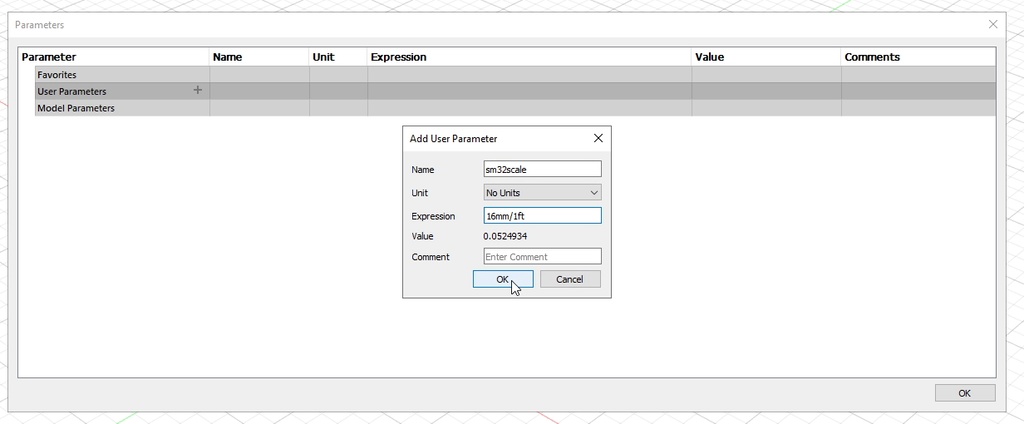Click the Name input field
The width and height of the screenshot is (1024, 424).
(542, 169)
